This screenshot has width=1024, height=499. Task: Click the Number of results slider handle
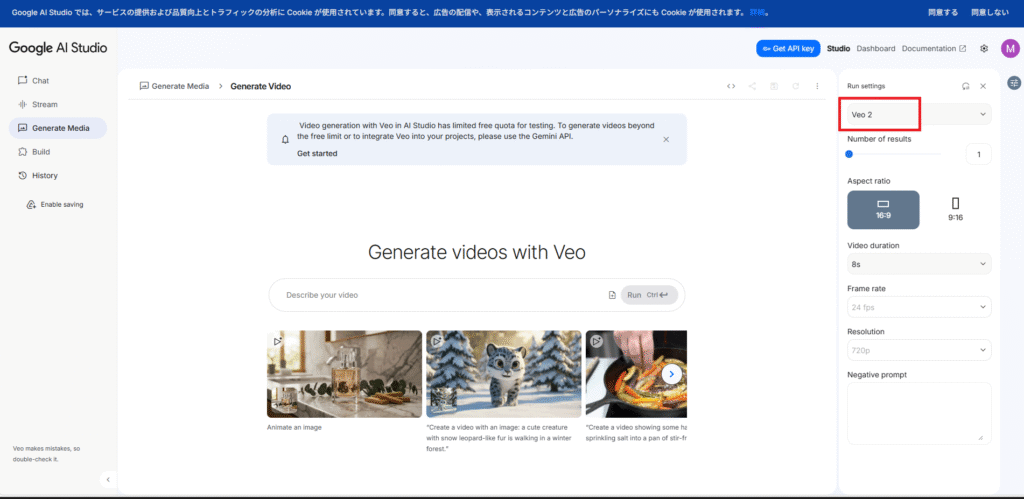(x=849, y=155)
